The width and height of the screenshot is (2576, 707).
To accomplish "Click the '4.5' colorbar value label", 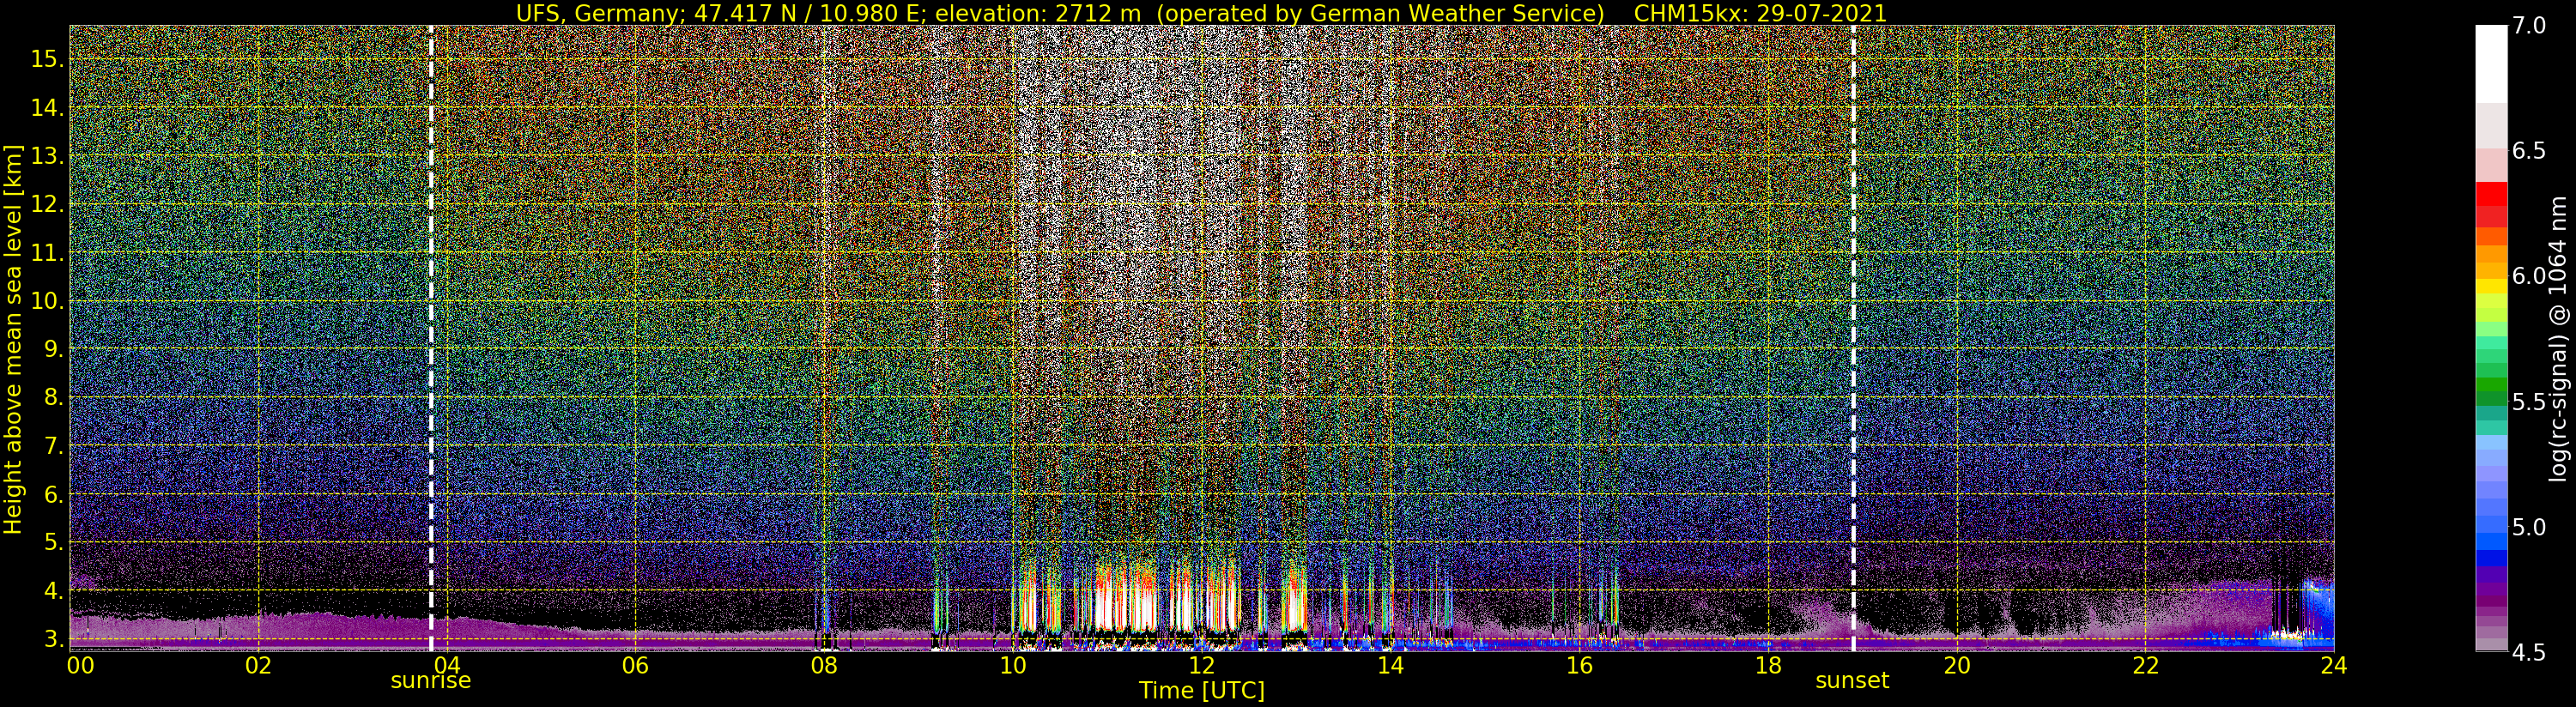I will (2529, 652).
